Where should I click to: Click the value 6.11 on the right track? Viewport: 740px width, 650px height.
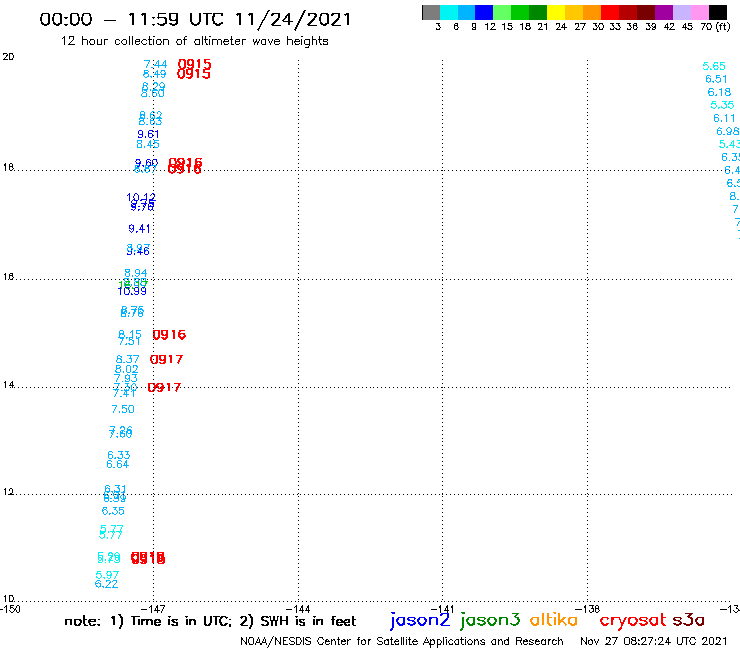click(x=724, y=118)
